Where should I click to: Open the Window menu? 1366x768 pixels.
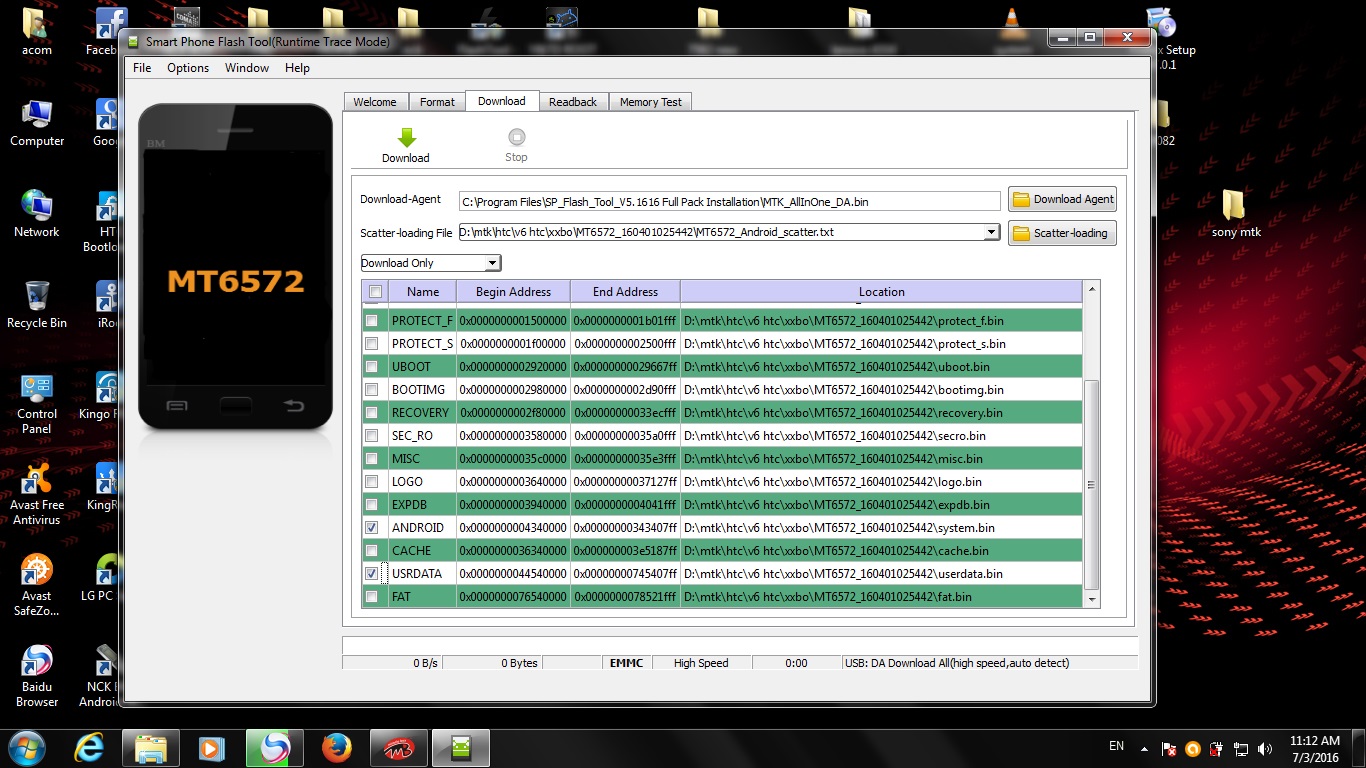(247, 68)
